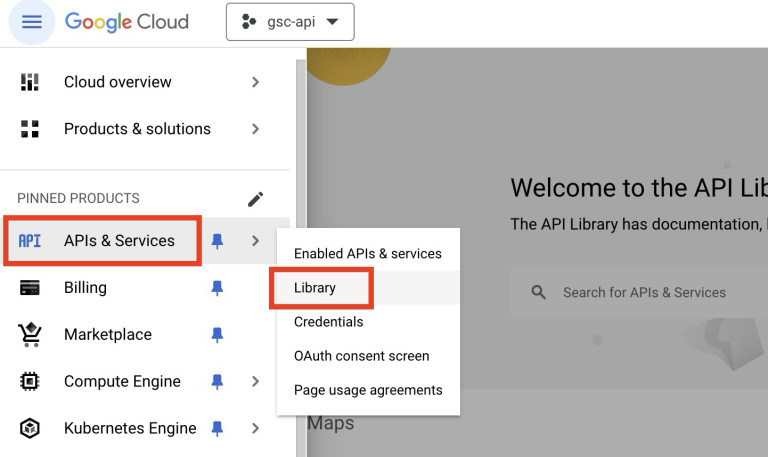
Task: Open Kubernetes Engine from the sidebar
Action: pyautogui.click(x=130, y=428)
